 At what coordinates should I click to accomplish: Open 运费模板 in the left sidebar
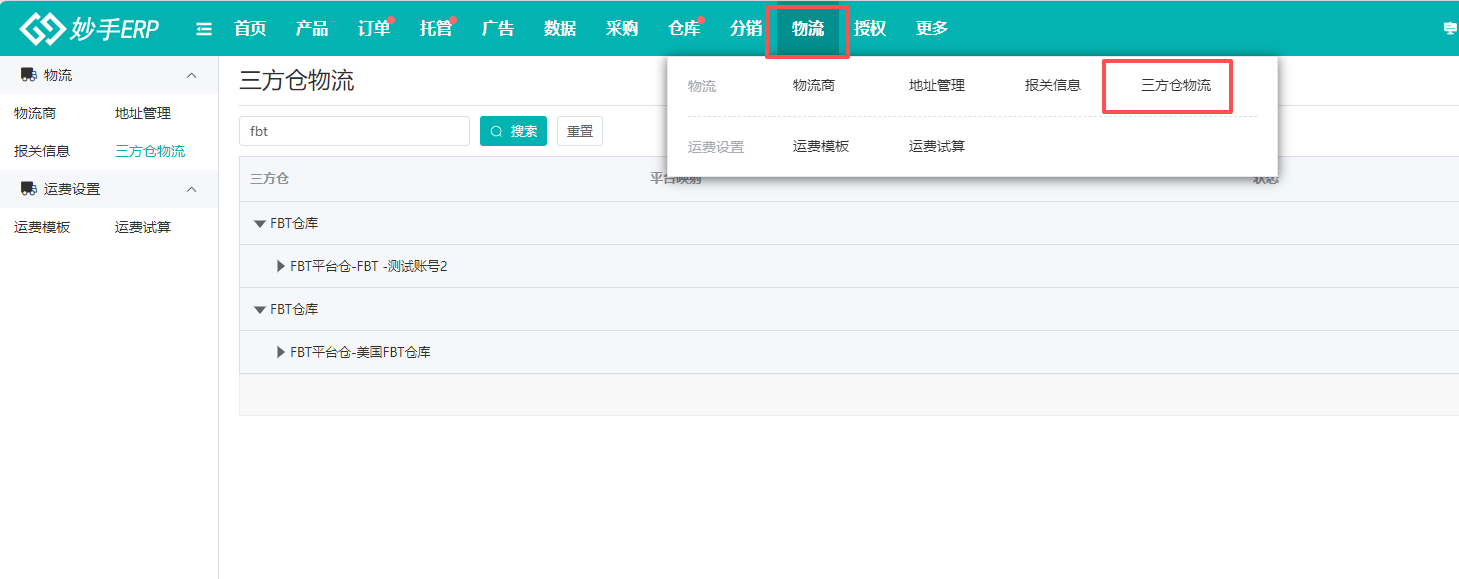pos(42,228)
